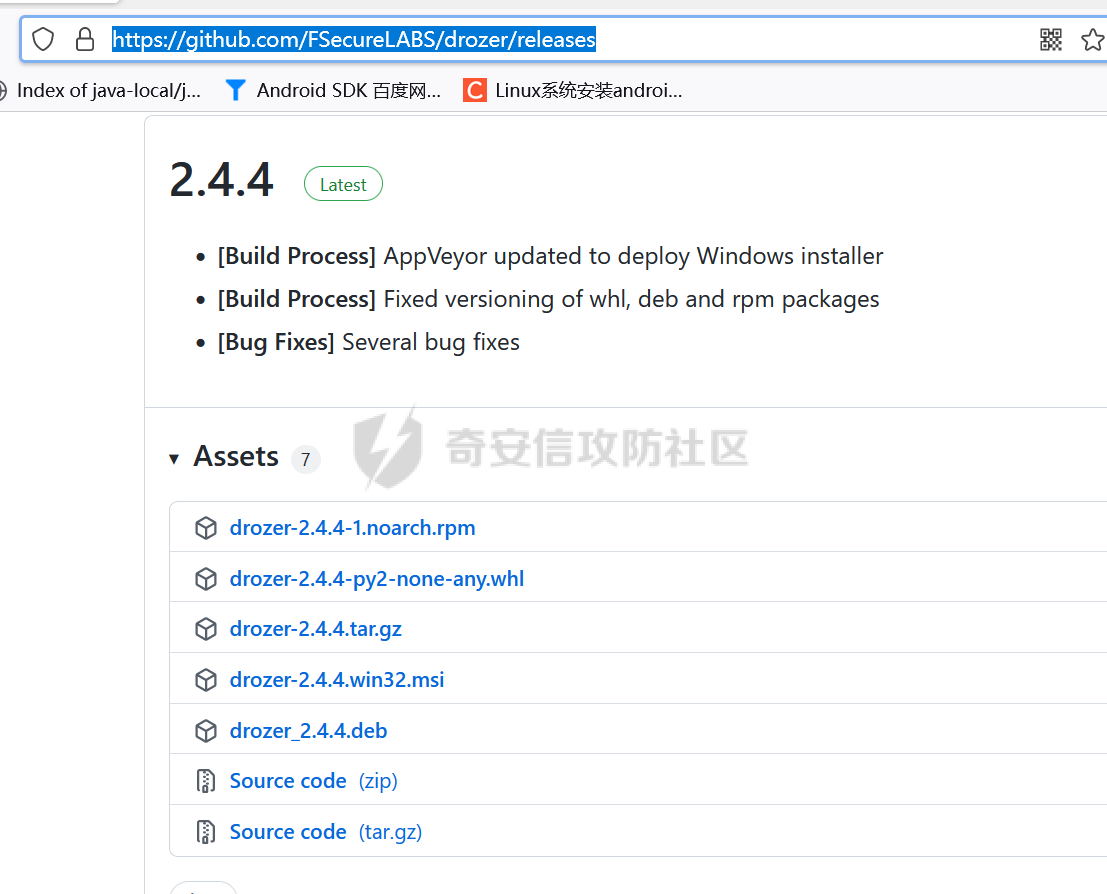Click the package icon beside drozer_2.4.4.deb
Viewport: 1107px width, 894px height.
click(x=205, y=731)
